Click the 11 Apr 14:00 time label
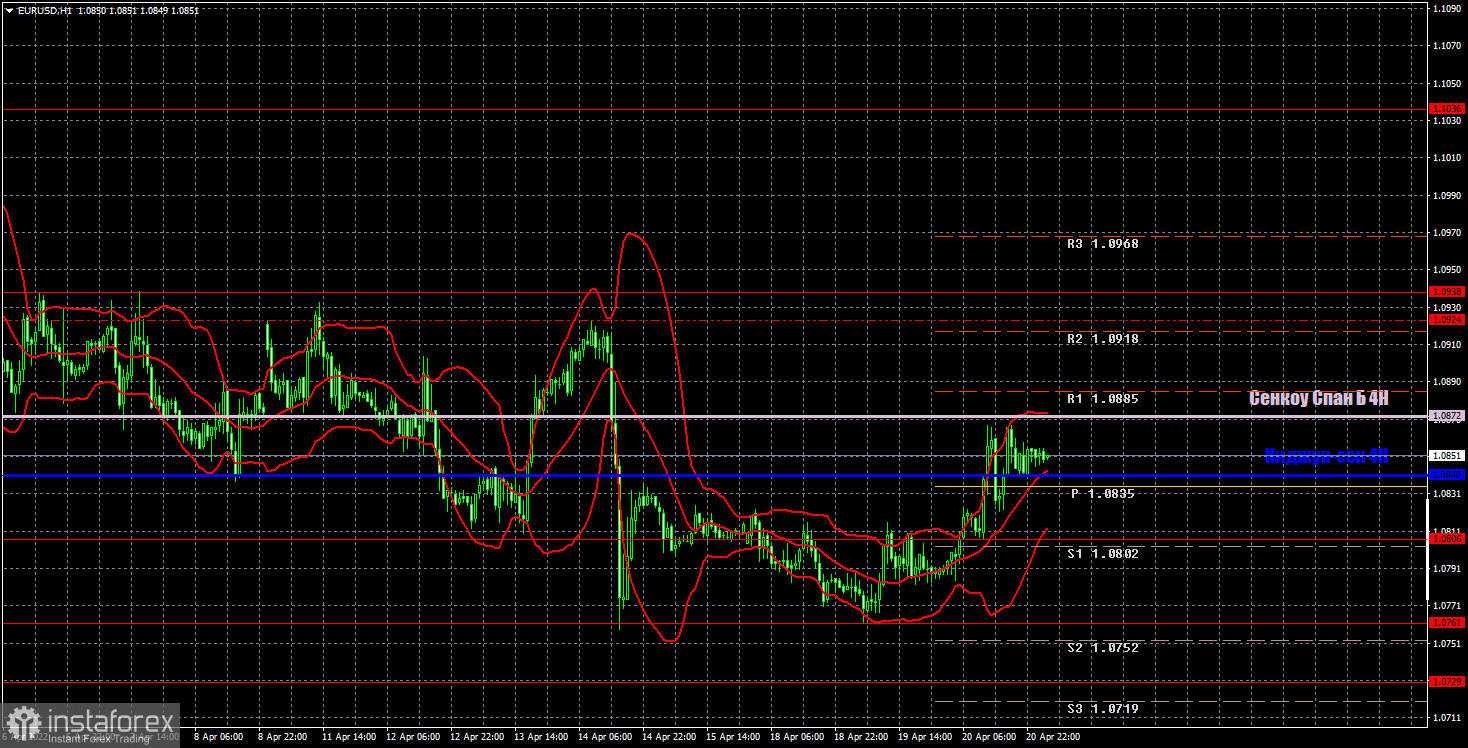The height and width of the screenshot is (748, 1468). pos(349,736)
